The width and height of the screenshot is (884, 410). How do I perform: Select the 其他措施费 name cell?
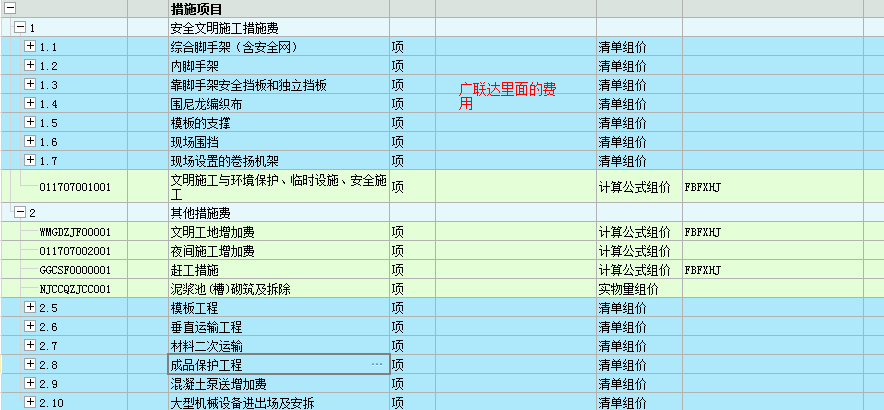pyautogui.click(x=279, y=213)
